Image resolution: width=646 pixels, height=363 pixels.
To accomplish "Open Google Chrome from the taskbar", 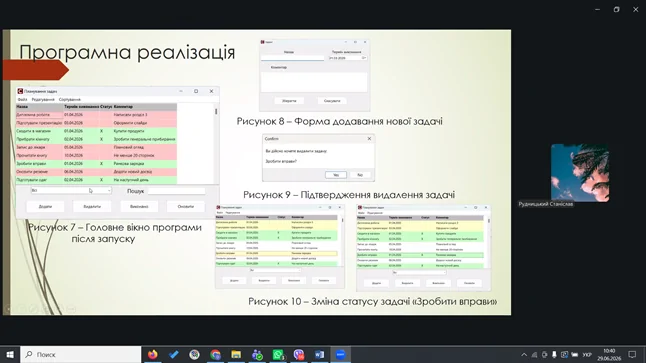I will click(215, 354).
